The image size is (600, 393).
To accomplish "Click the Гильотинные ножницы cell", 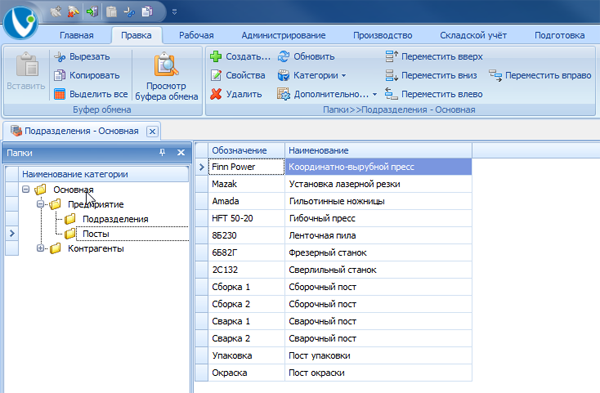I will click(378, 201).
